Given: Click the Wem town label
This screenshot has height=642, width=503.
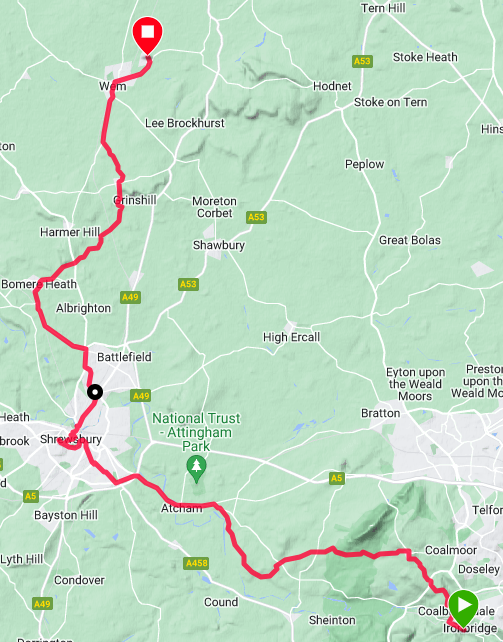Looking at the screenshot, I should (113, 86).
